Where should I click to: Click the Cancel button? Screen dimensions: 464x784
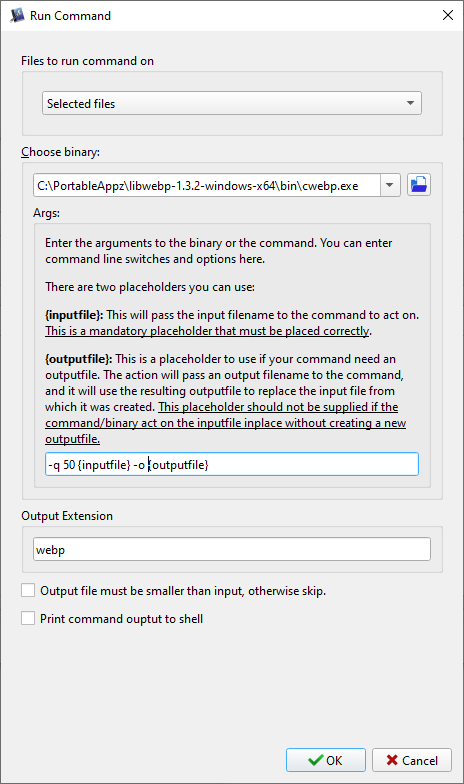tap(412, 760)
